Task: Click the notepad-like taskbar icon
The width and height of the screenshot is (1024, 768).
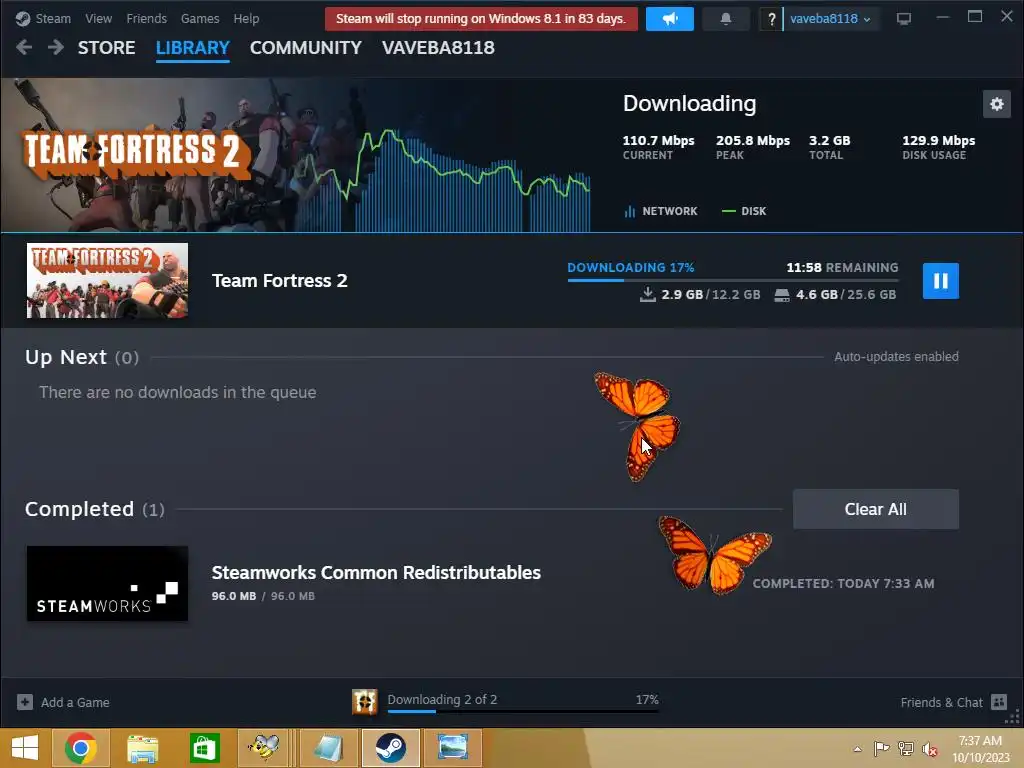Action: (329, 748)
